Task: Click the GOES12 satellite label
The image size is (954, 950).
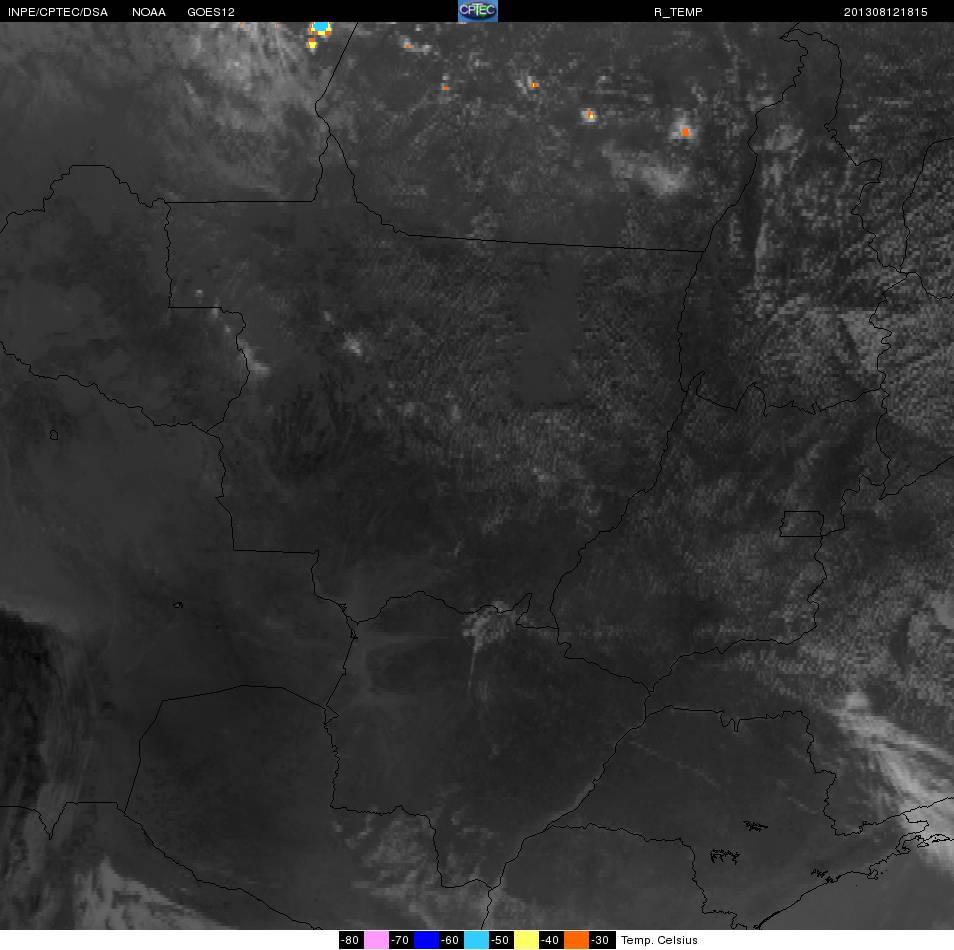Action: tap(211, 12)
